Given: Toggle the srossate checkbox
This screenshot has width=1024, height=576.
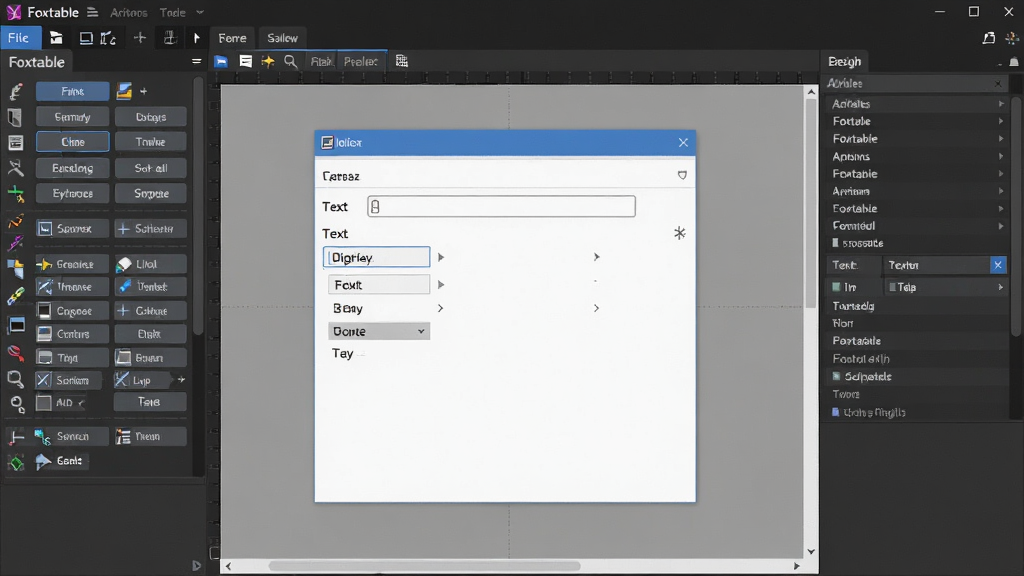Looking at the screenshot, I should coord(835,243).
